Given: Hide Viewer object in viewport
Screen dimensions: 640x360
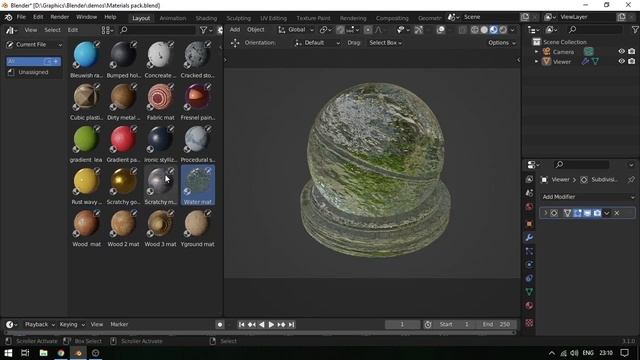Looking at the screenshot, I should [621, 61].
